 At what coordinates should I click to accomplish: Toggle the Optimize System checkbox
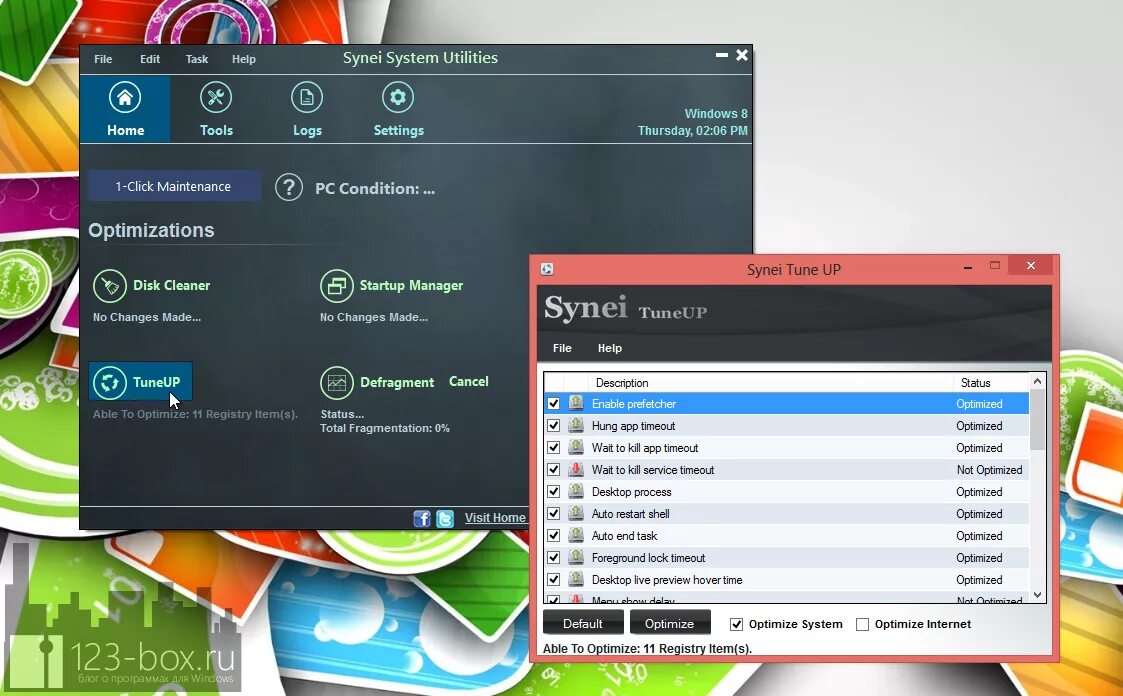[736, 624]
